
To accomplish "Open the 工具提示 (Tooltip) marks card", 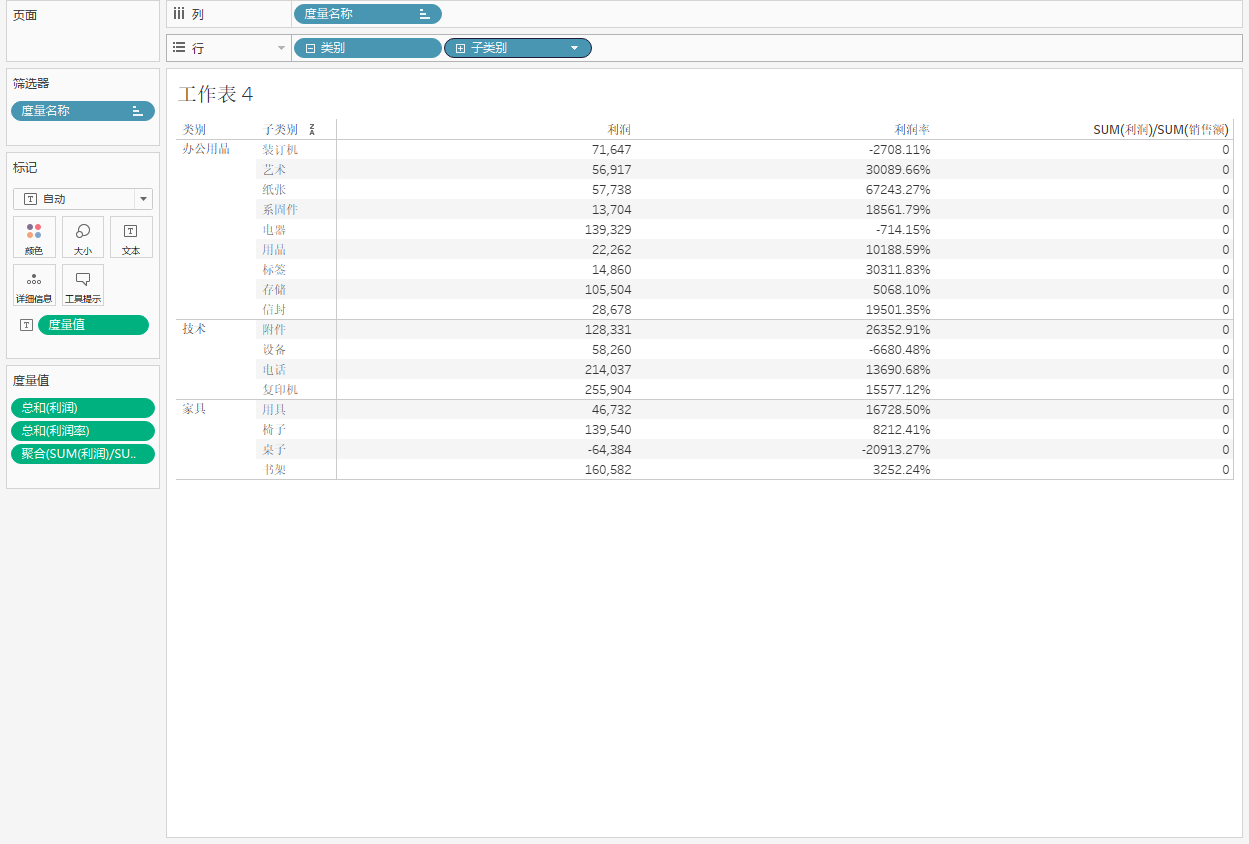I will pos(83,285).
